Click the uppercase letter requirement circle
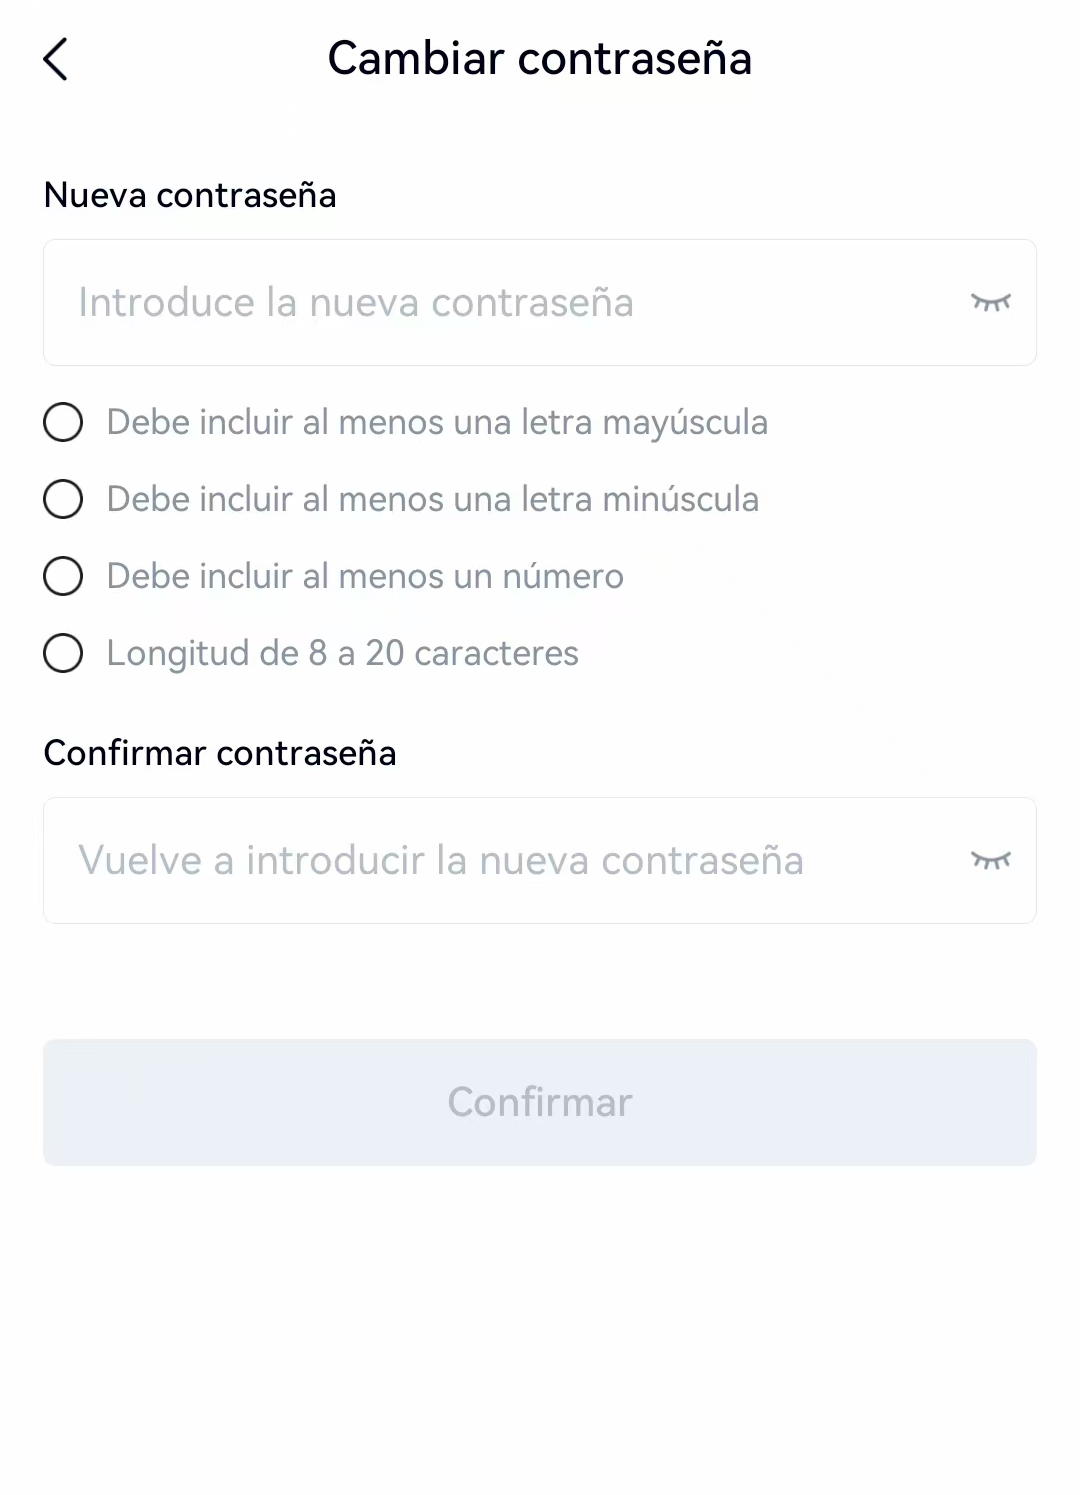The width and height of the screenshot is (1080, 1495). (63, 422)
